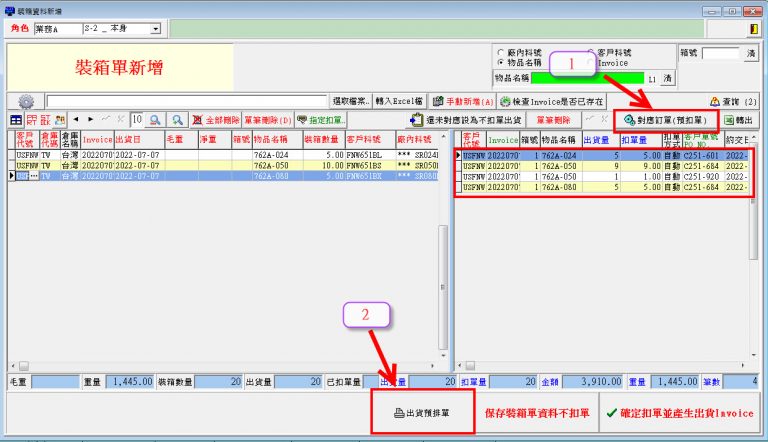Click right grid horizontal scrollbar thumb

(x=470, y=366)
